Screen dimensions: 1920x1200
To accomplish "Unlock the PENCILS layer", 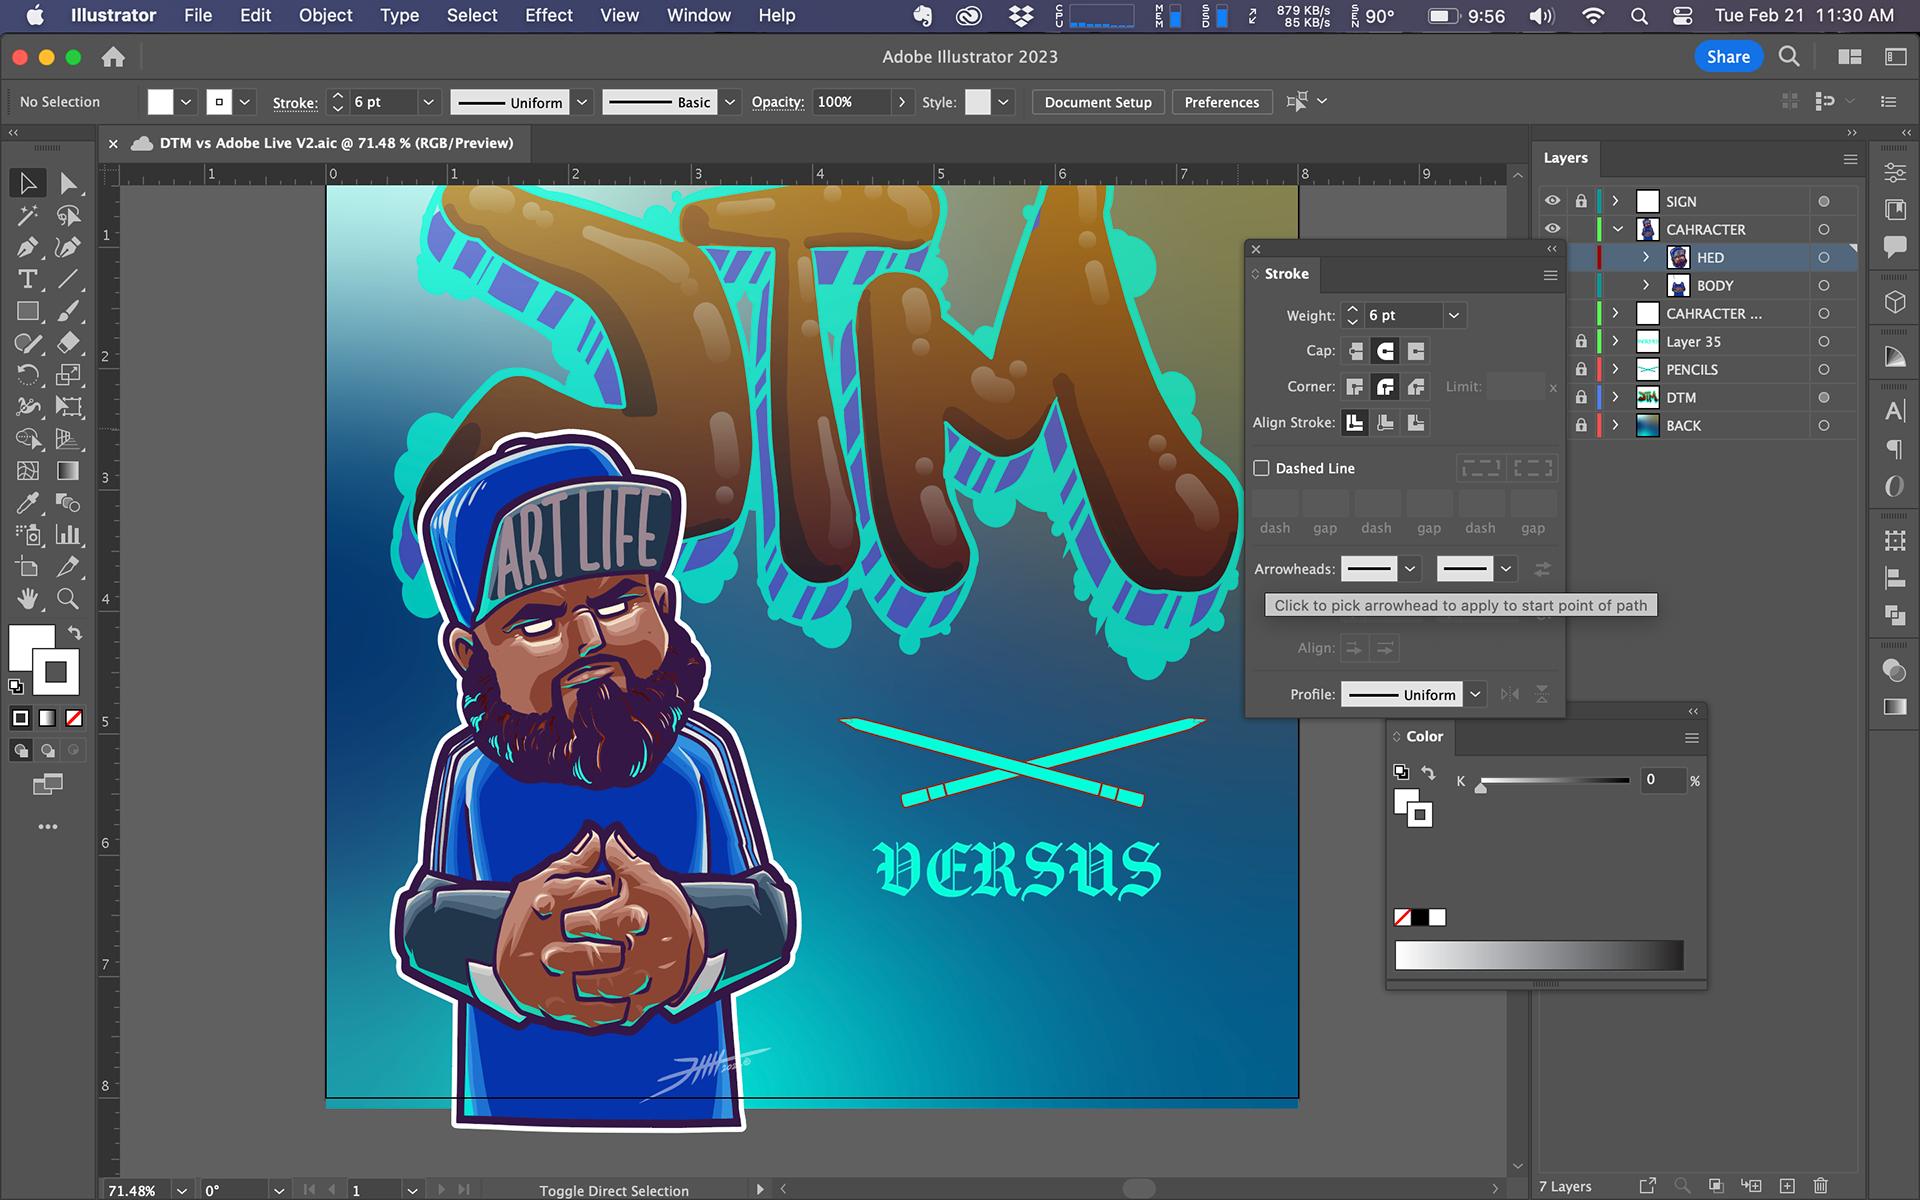I will pos(1581,369).
